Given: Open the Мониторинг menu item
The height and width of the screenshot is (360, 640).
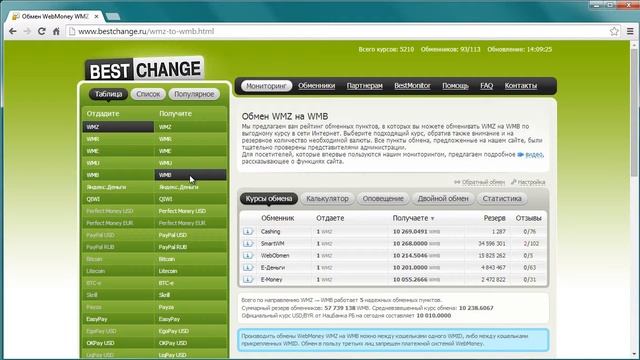Looking at the screenshot, I should (x=266, y=86).
